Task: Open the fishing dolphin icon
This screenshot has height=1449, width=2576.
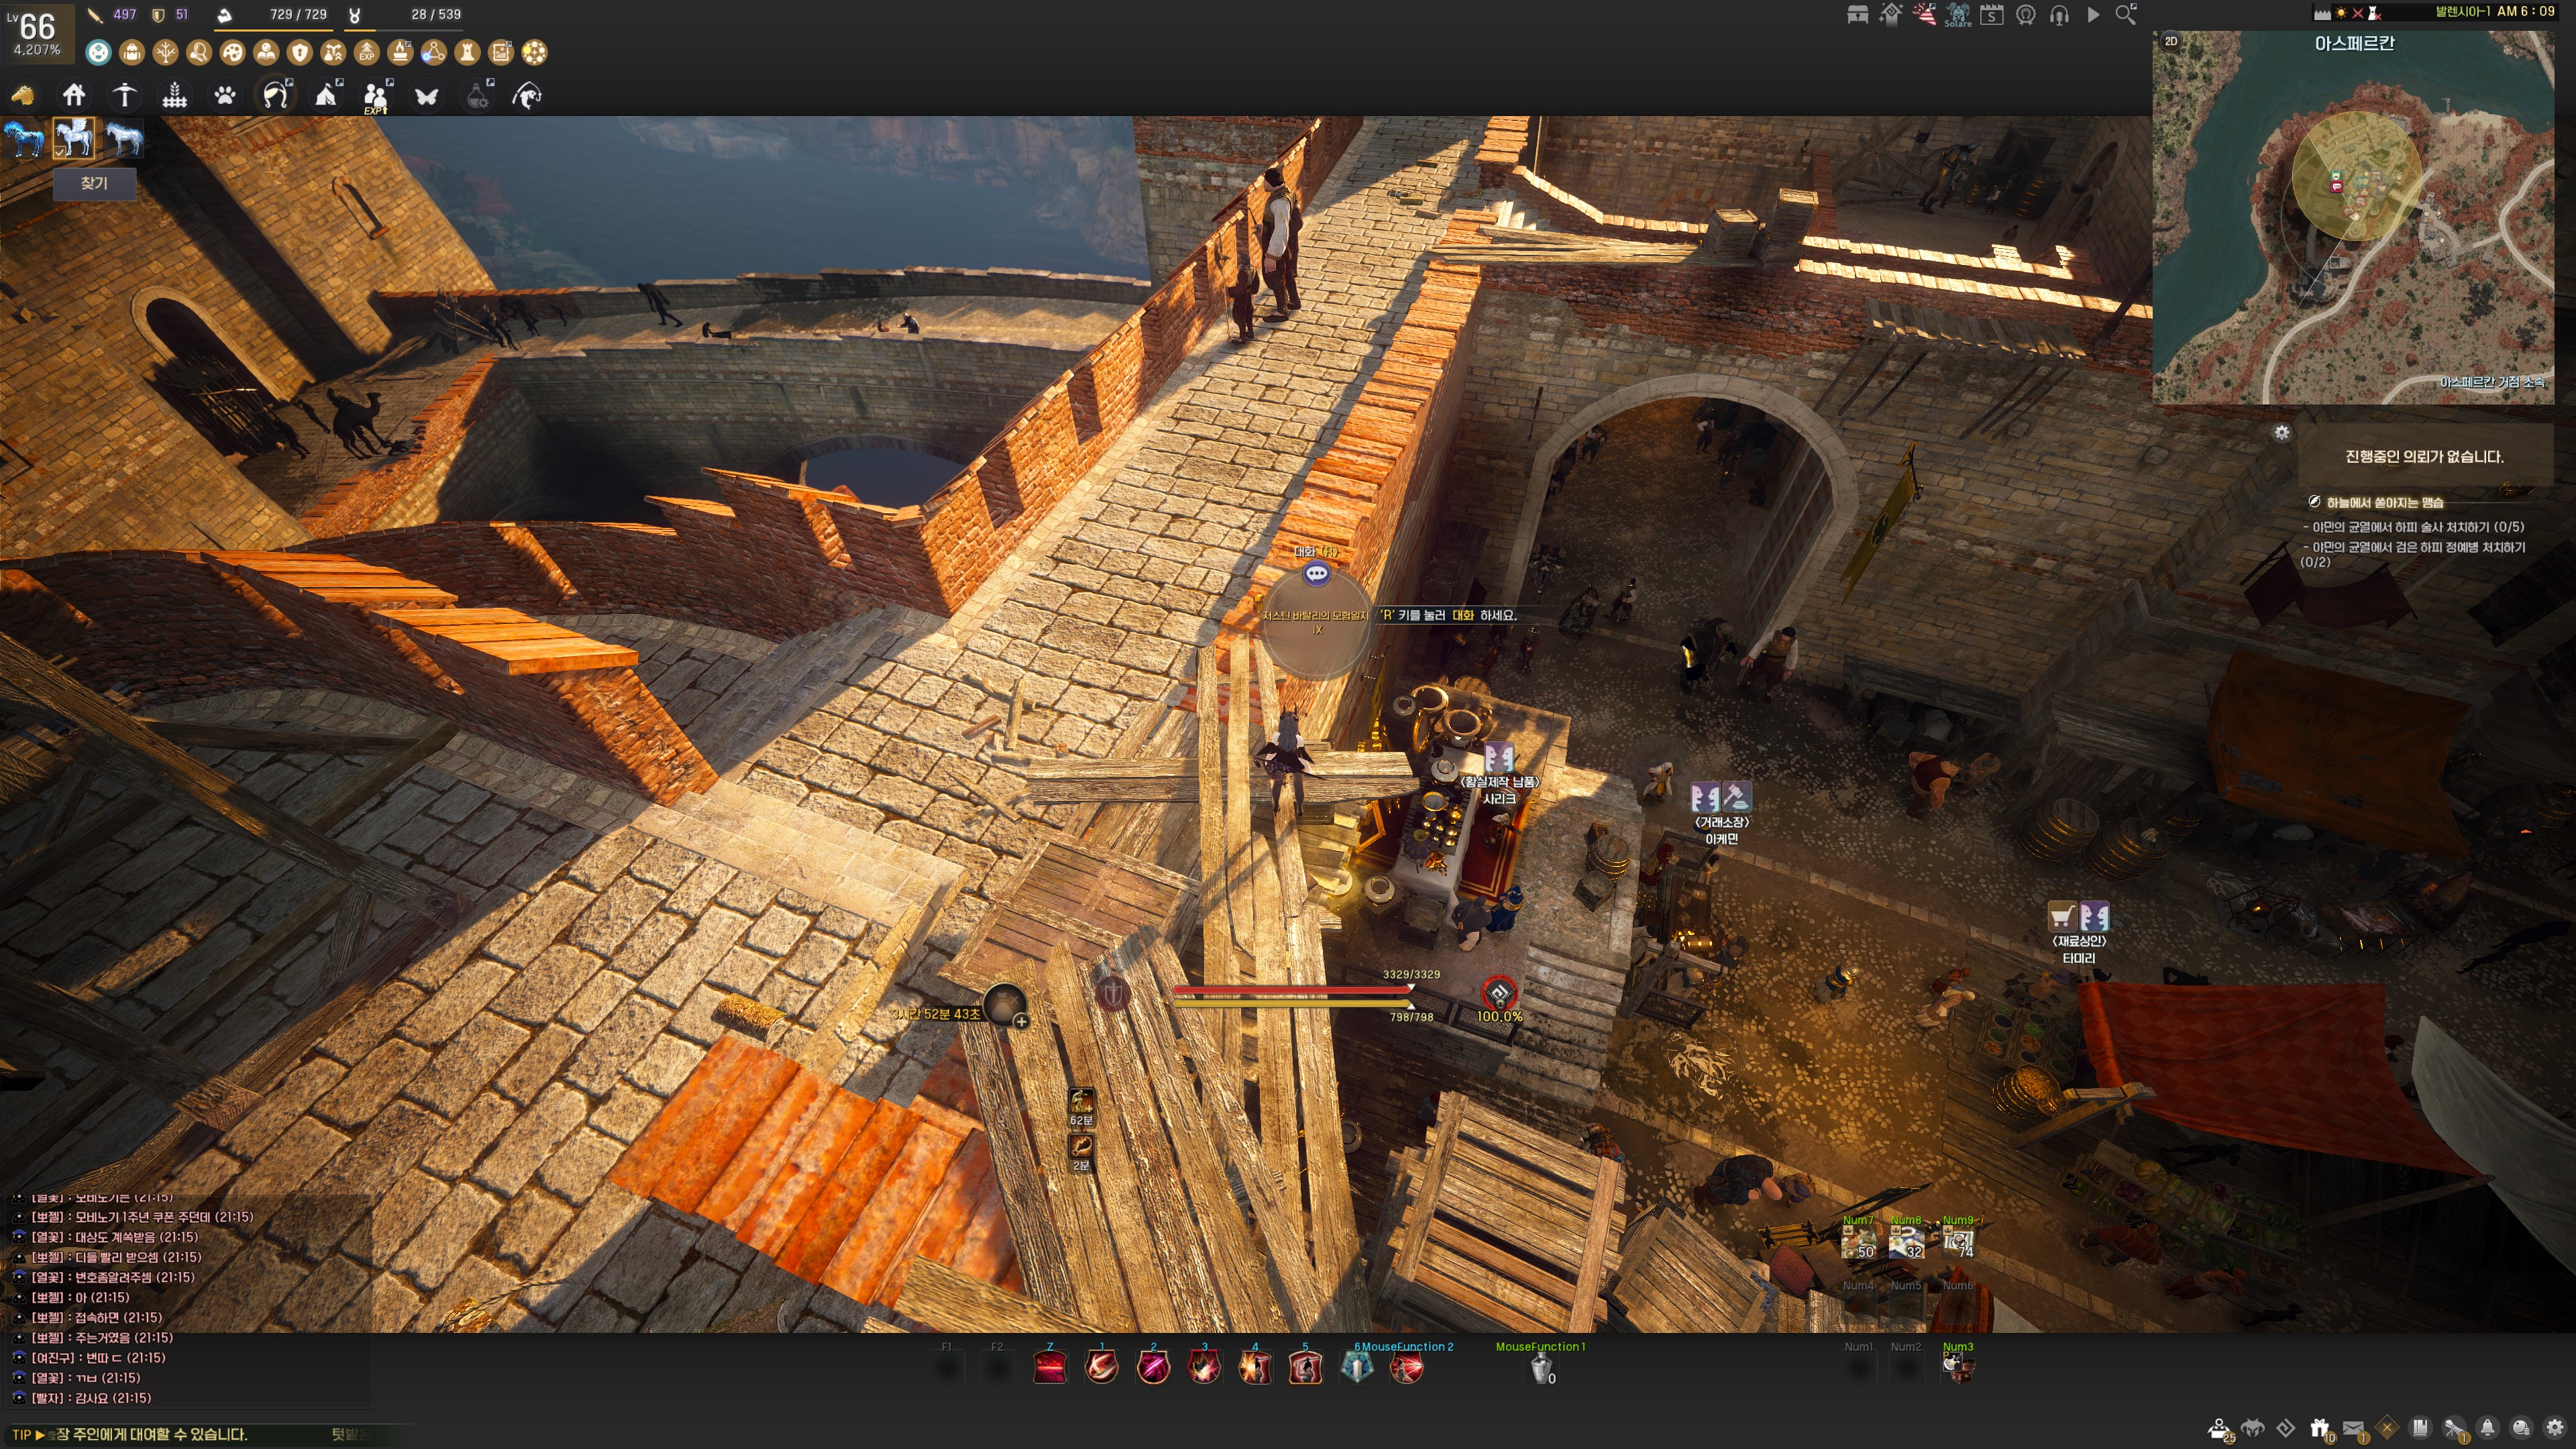Action: click(x=527, y=96)
